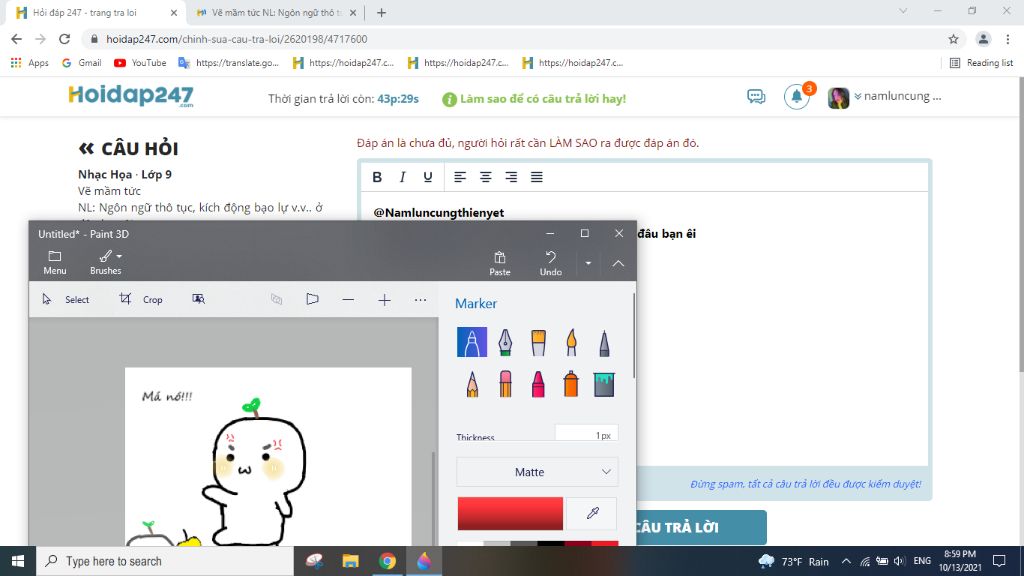Choose the Oil brush tool

[538, 342]
